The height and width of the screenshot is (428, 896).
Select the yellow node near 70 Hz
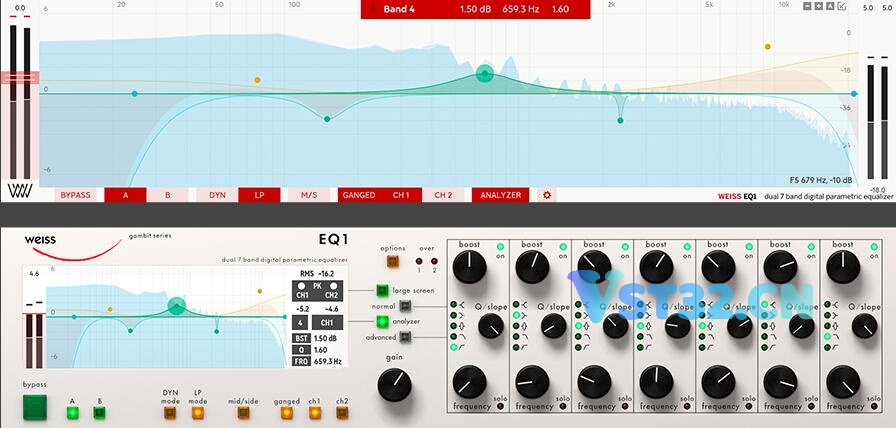pyautogui.click(x=257, y=80)
